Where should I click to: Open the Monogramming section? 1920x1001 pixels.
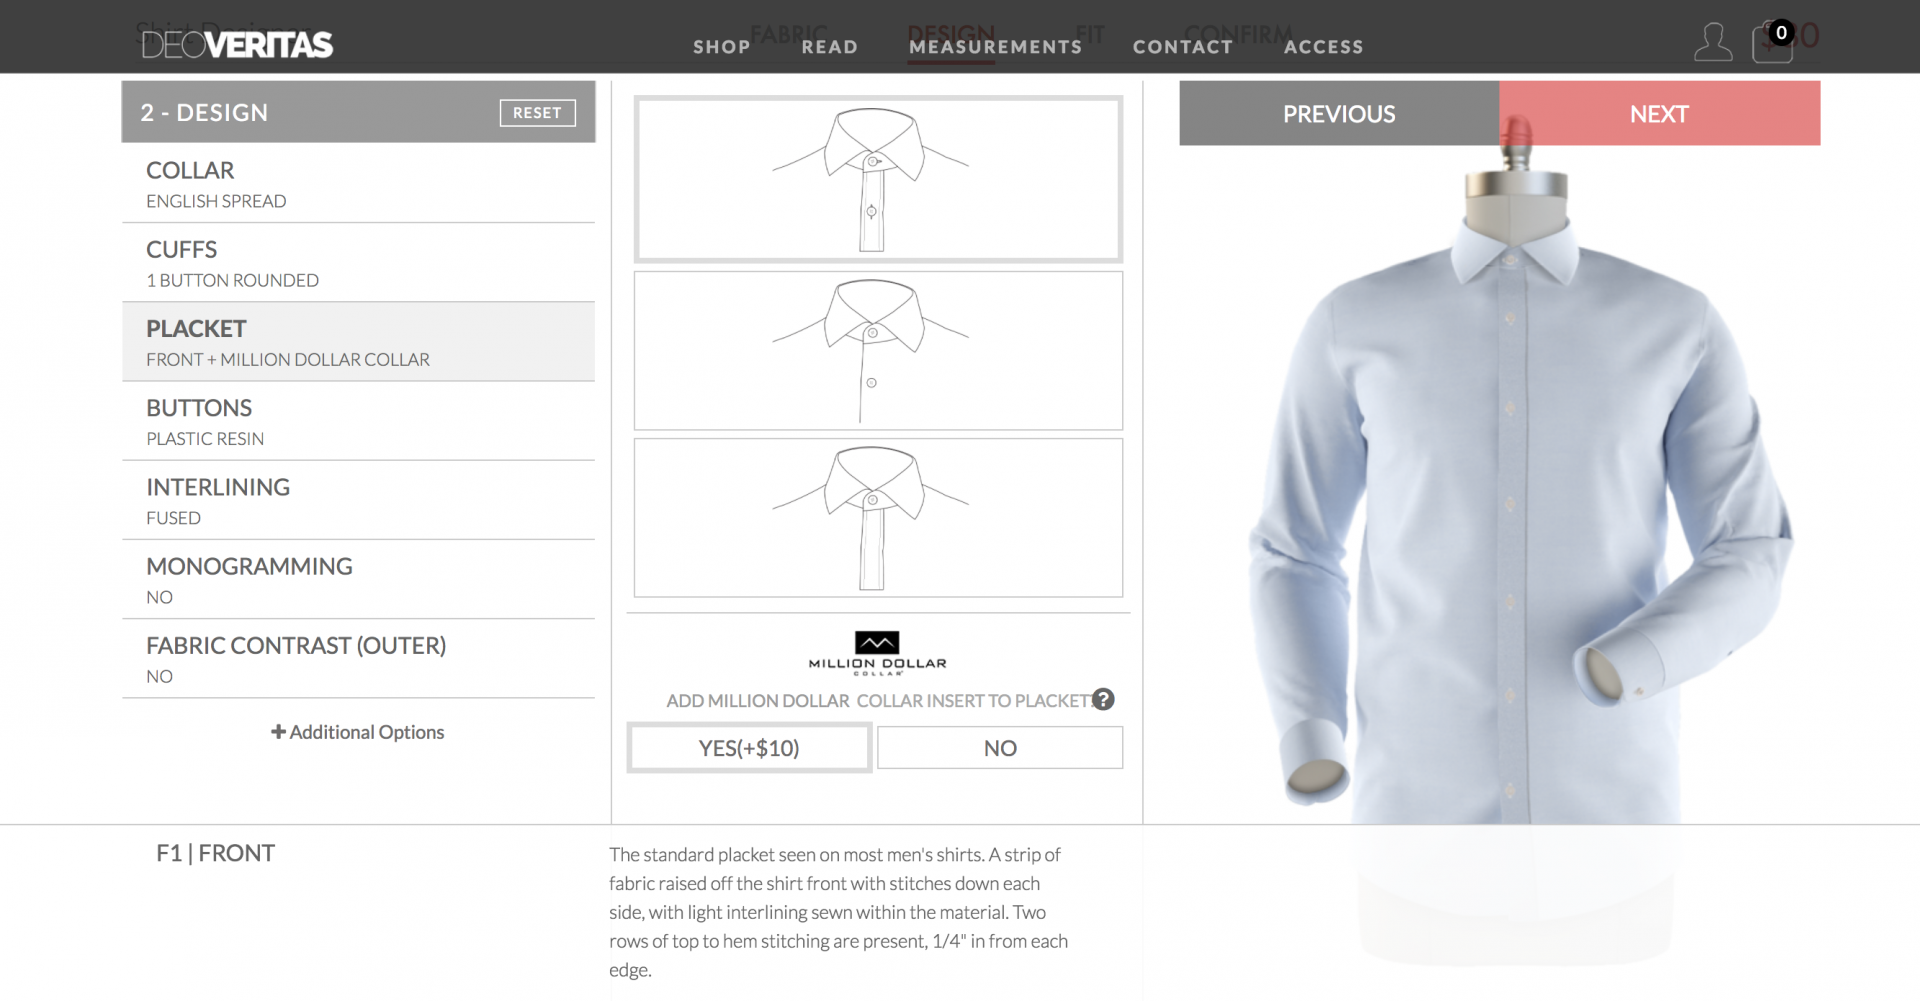(x=358, y=580)
